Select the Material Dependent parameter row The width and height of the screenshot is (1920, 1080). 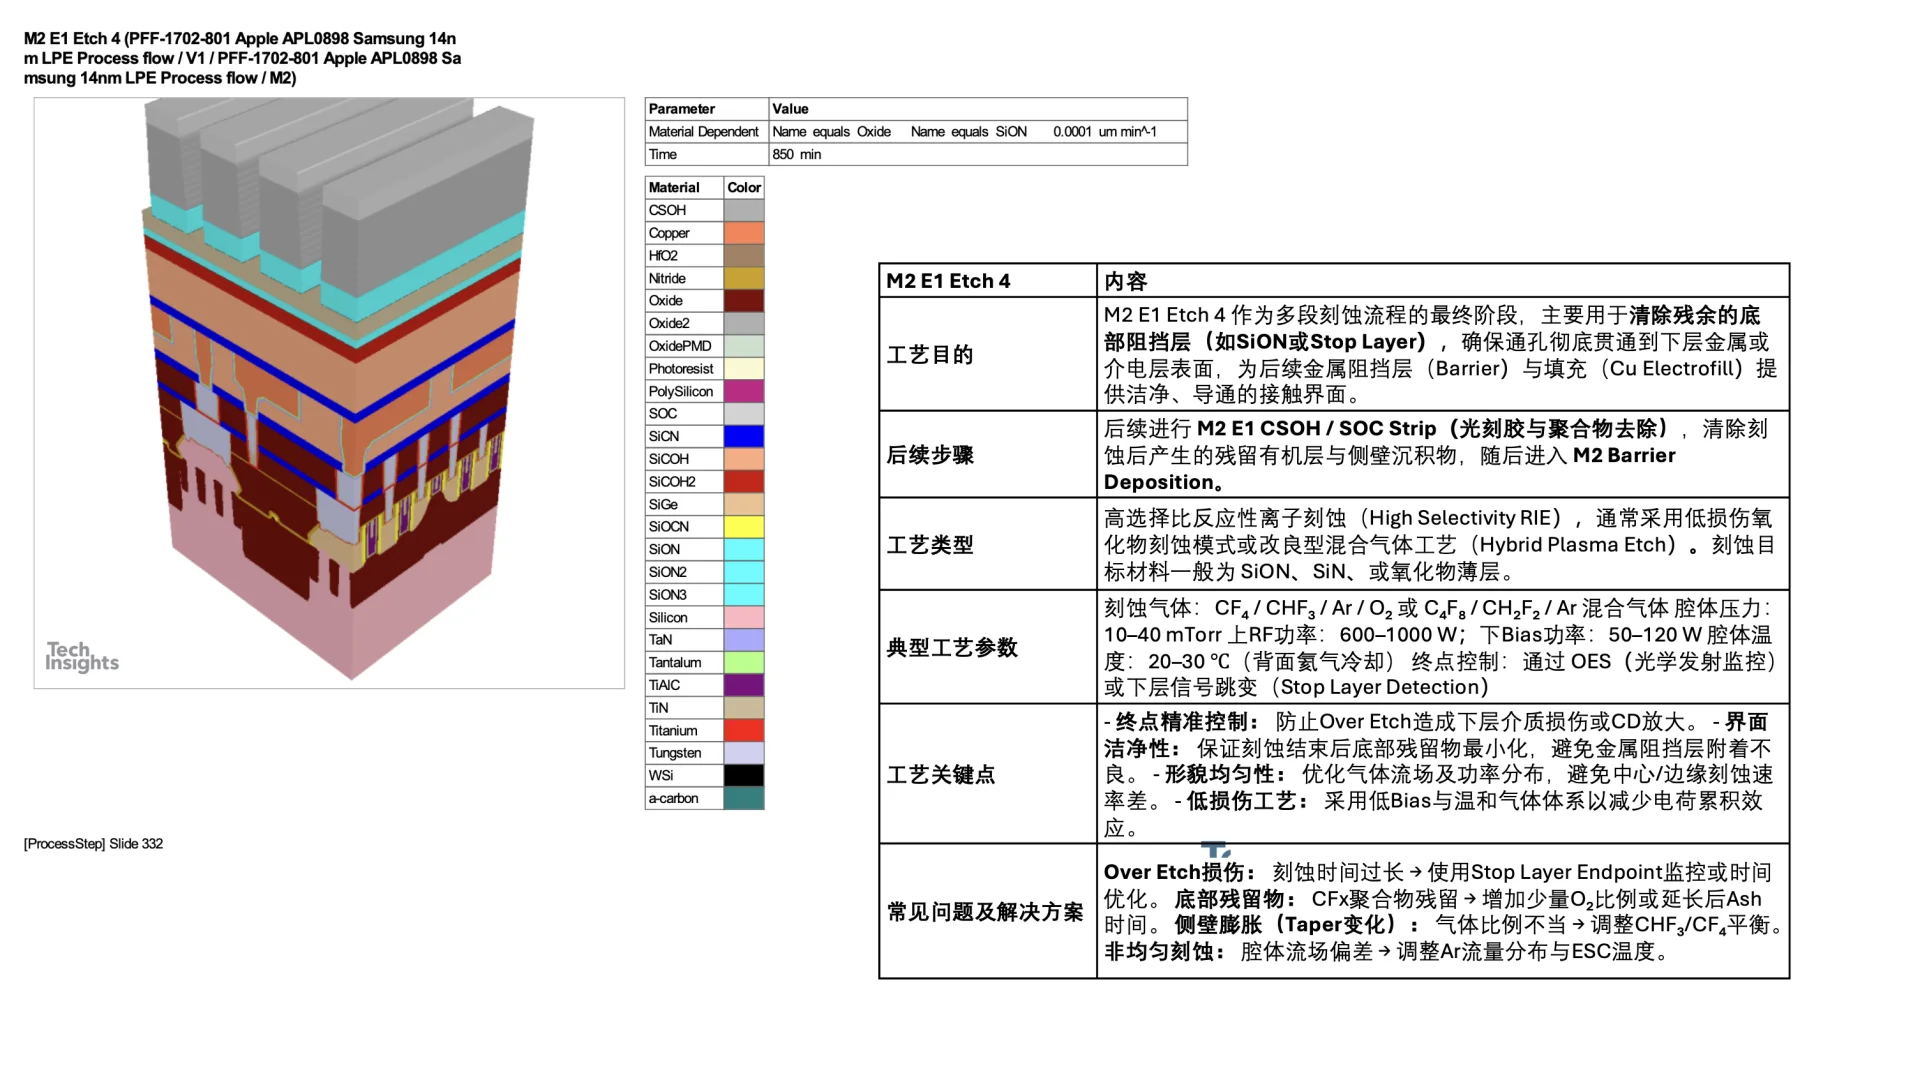click(x=703, y=131)
